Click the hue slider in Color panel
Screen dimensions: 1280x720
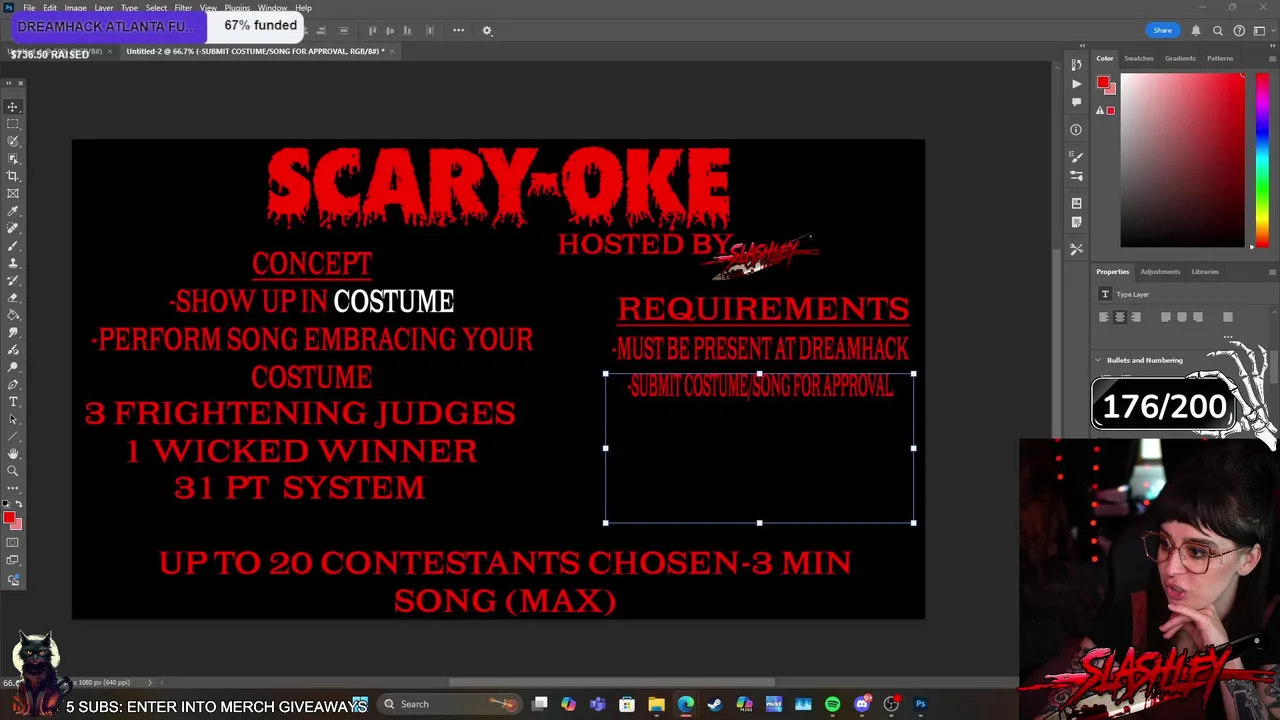1262,160
